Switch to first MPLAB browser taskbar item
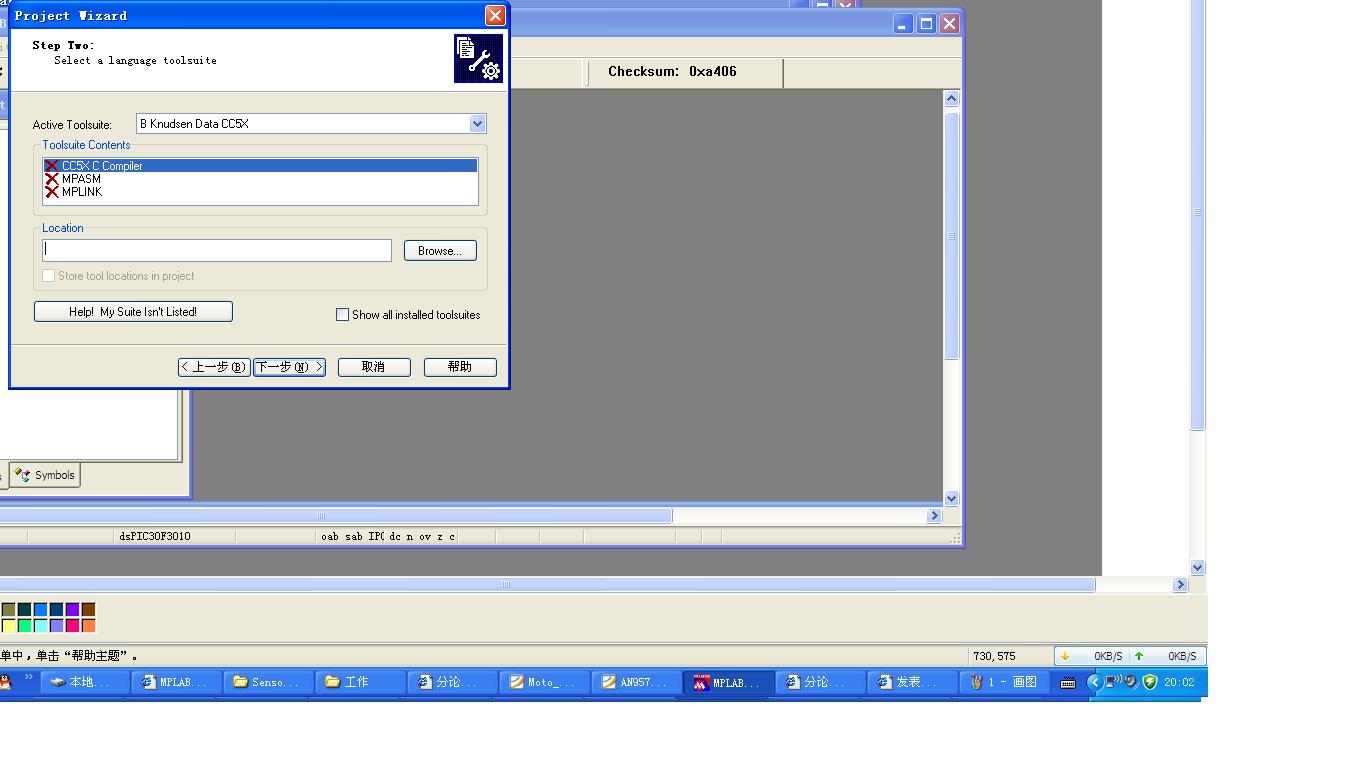Screen dimensions: 1366x768 pos(176,682)
